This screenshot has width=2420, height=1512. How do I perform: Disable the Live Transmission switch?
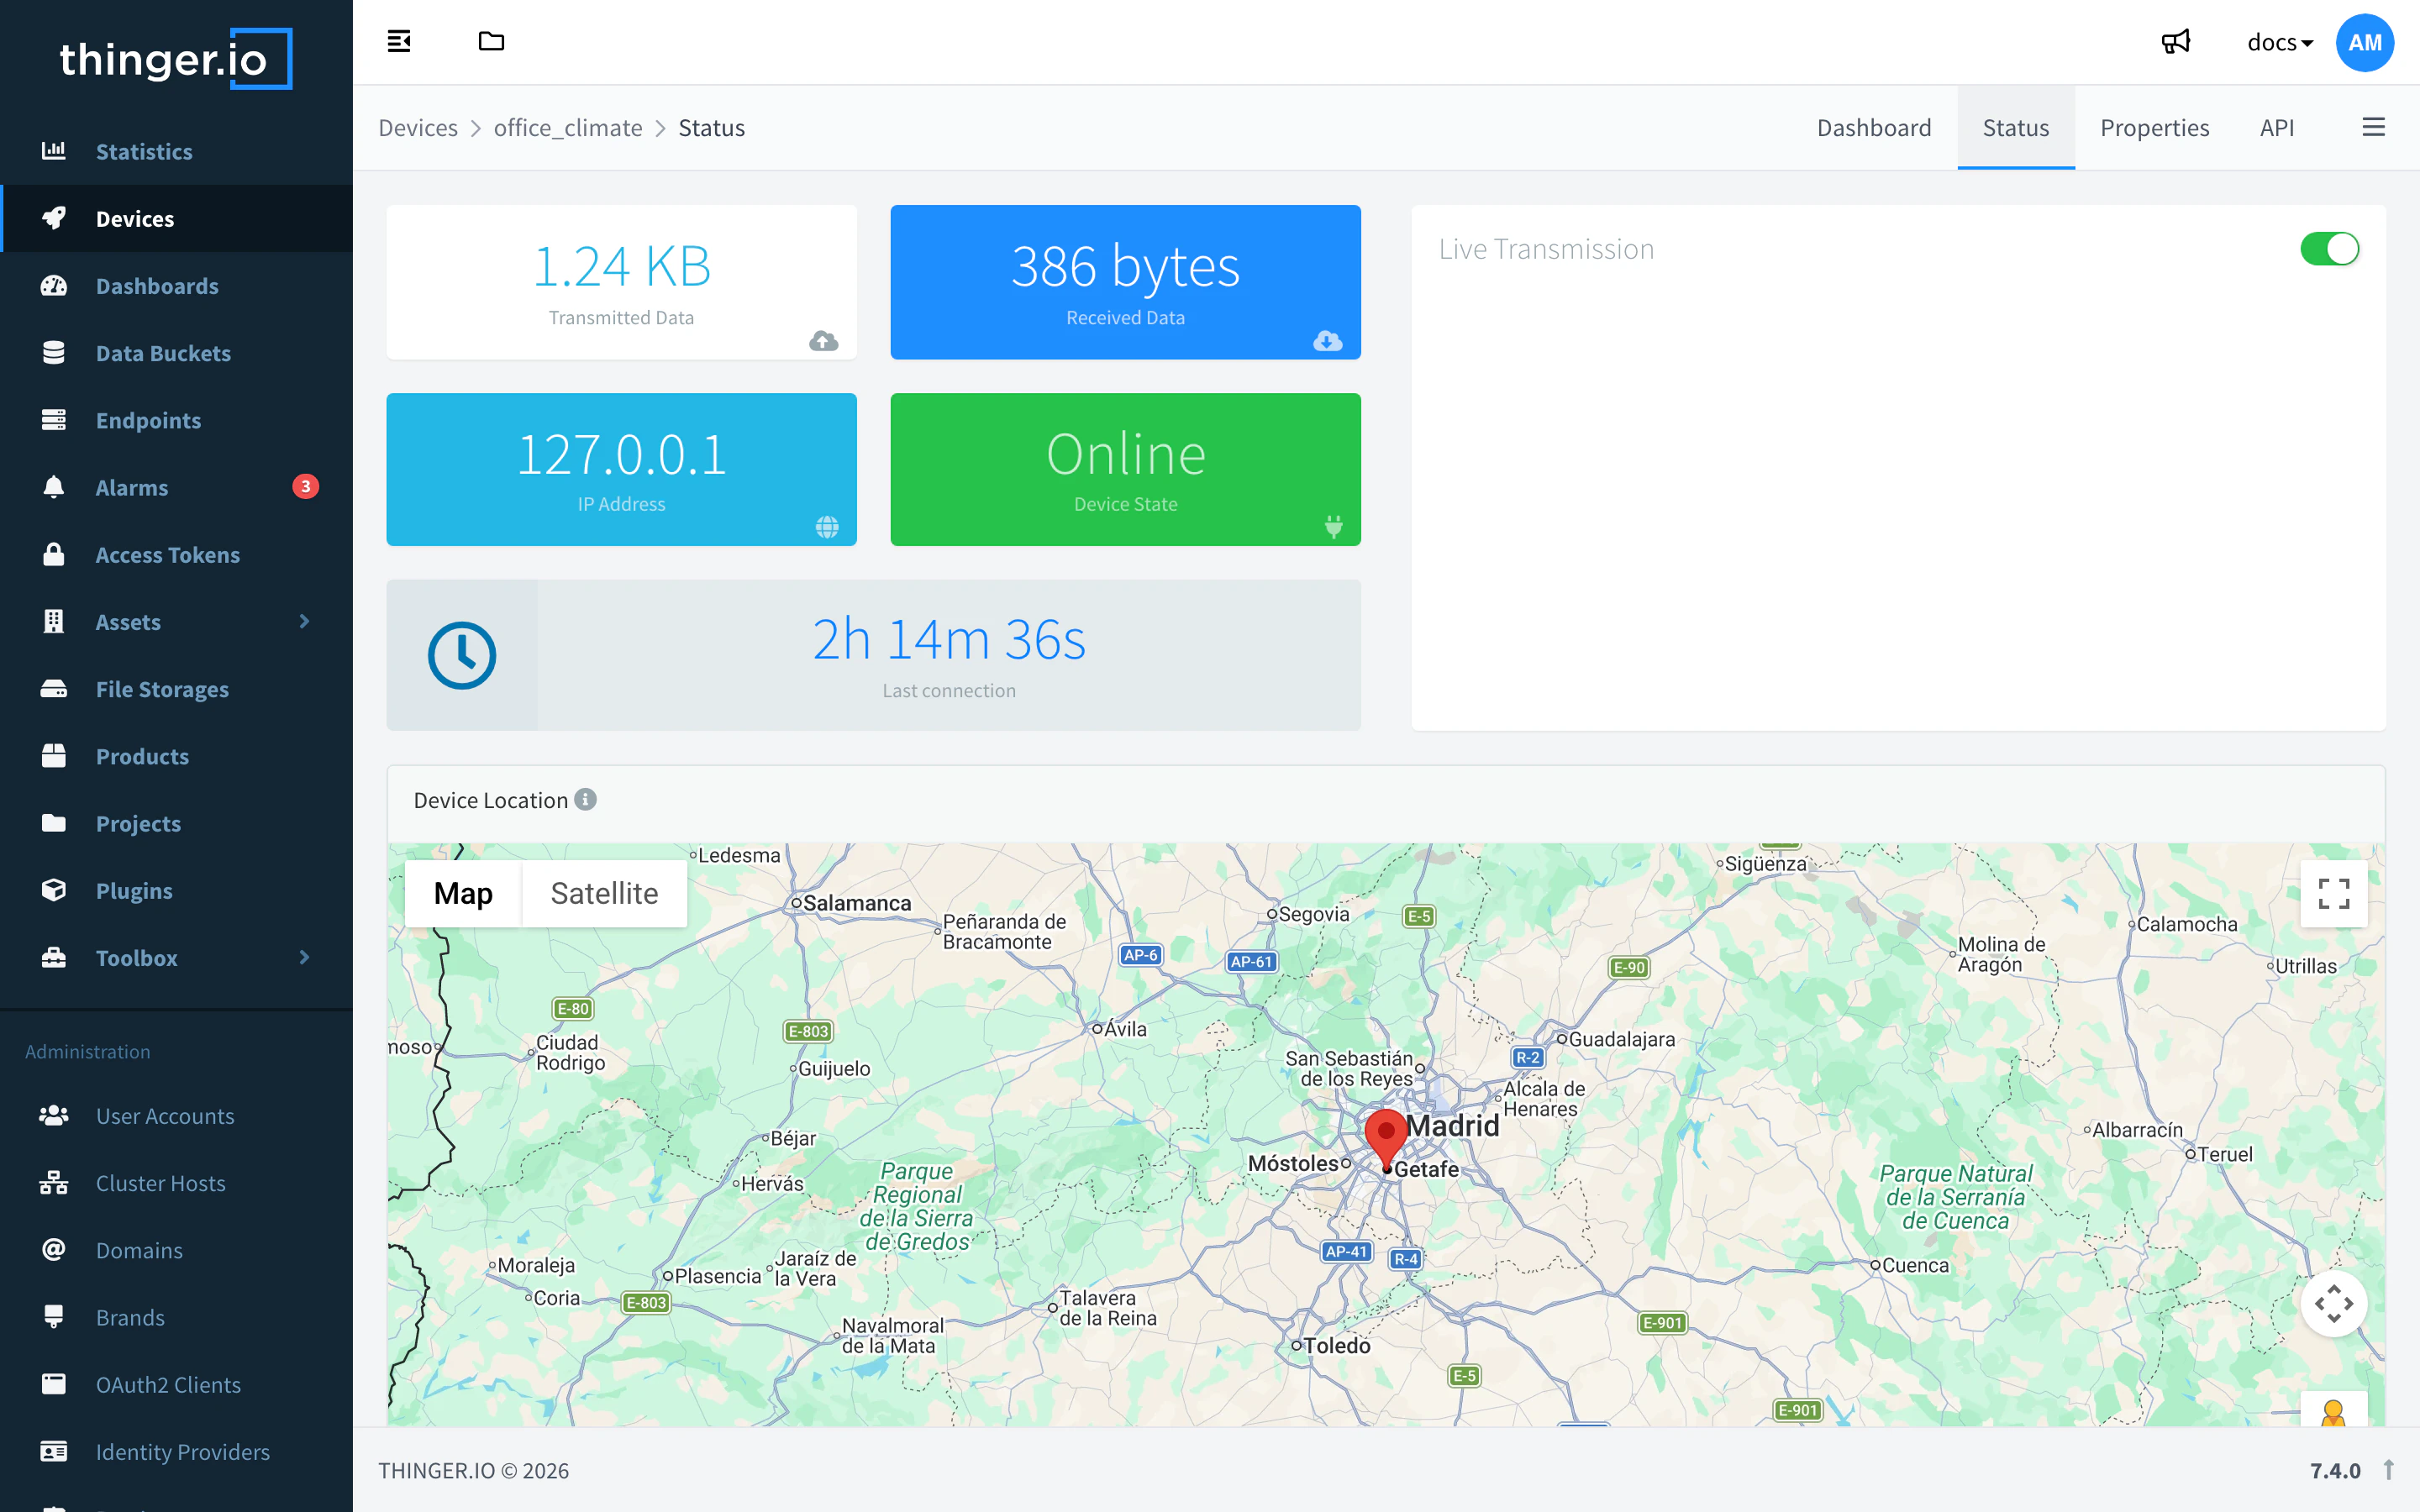point(2329,248)
